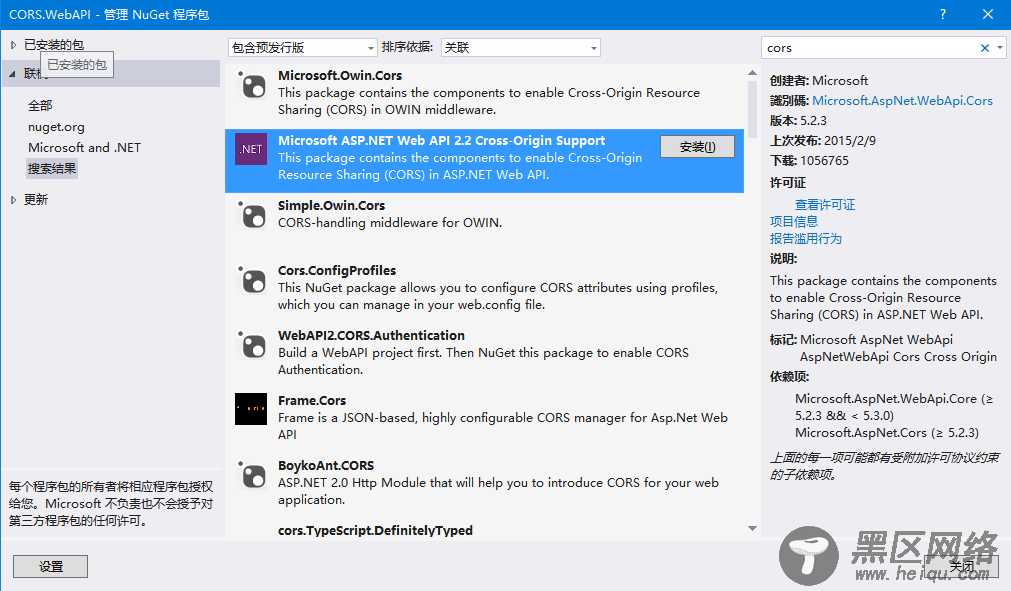The width and height of the screenshot is (1011, 591).
Task: Open the 报告滥用行为 link
Action: [805, 238]
